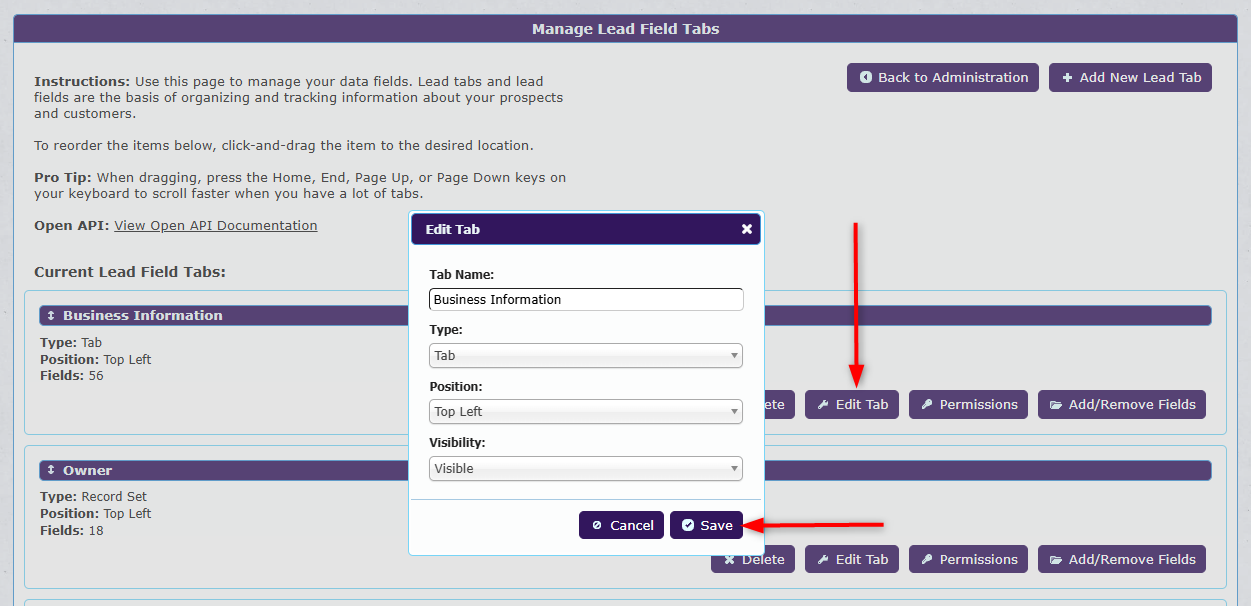Click Add/Remove Fields for Business Information
The image size is (1251, 606).
coord(1122,404)
